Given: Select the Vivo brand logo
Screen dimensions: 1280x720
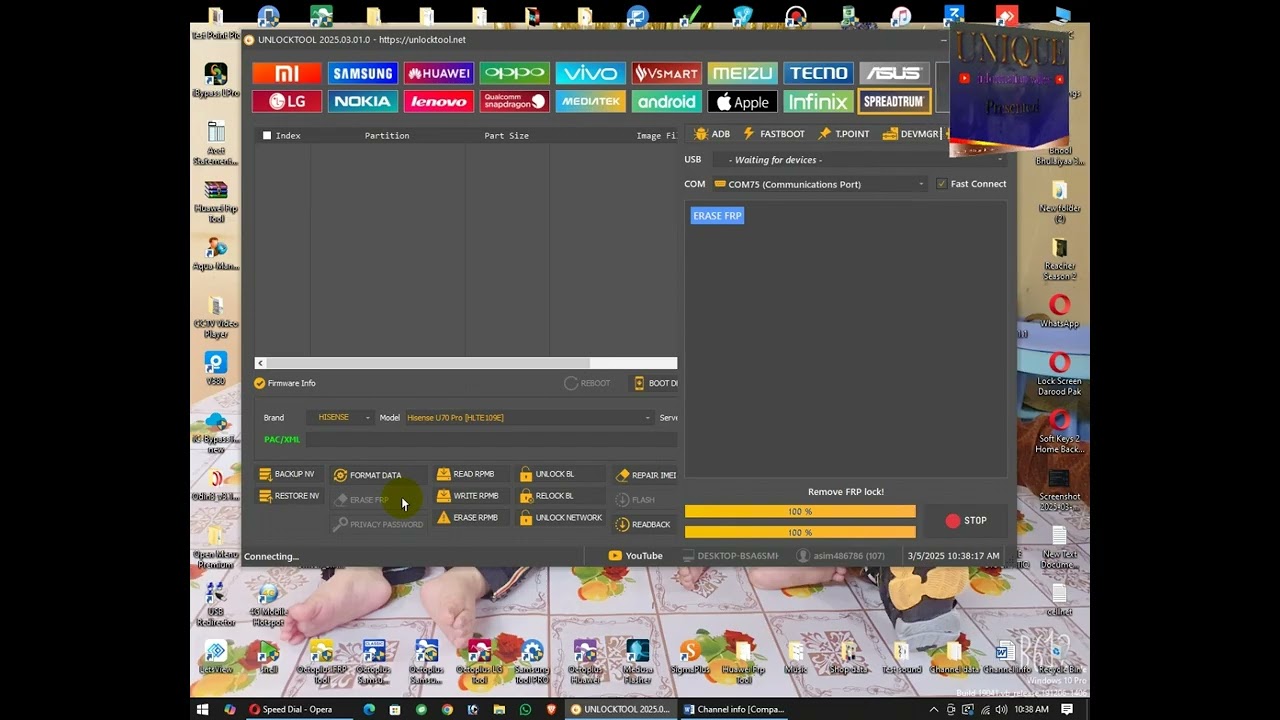Looking at the screenshot, I should [x=591, y=73].
